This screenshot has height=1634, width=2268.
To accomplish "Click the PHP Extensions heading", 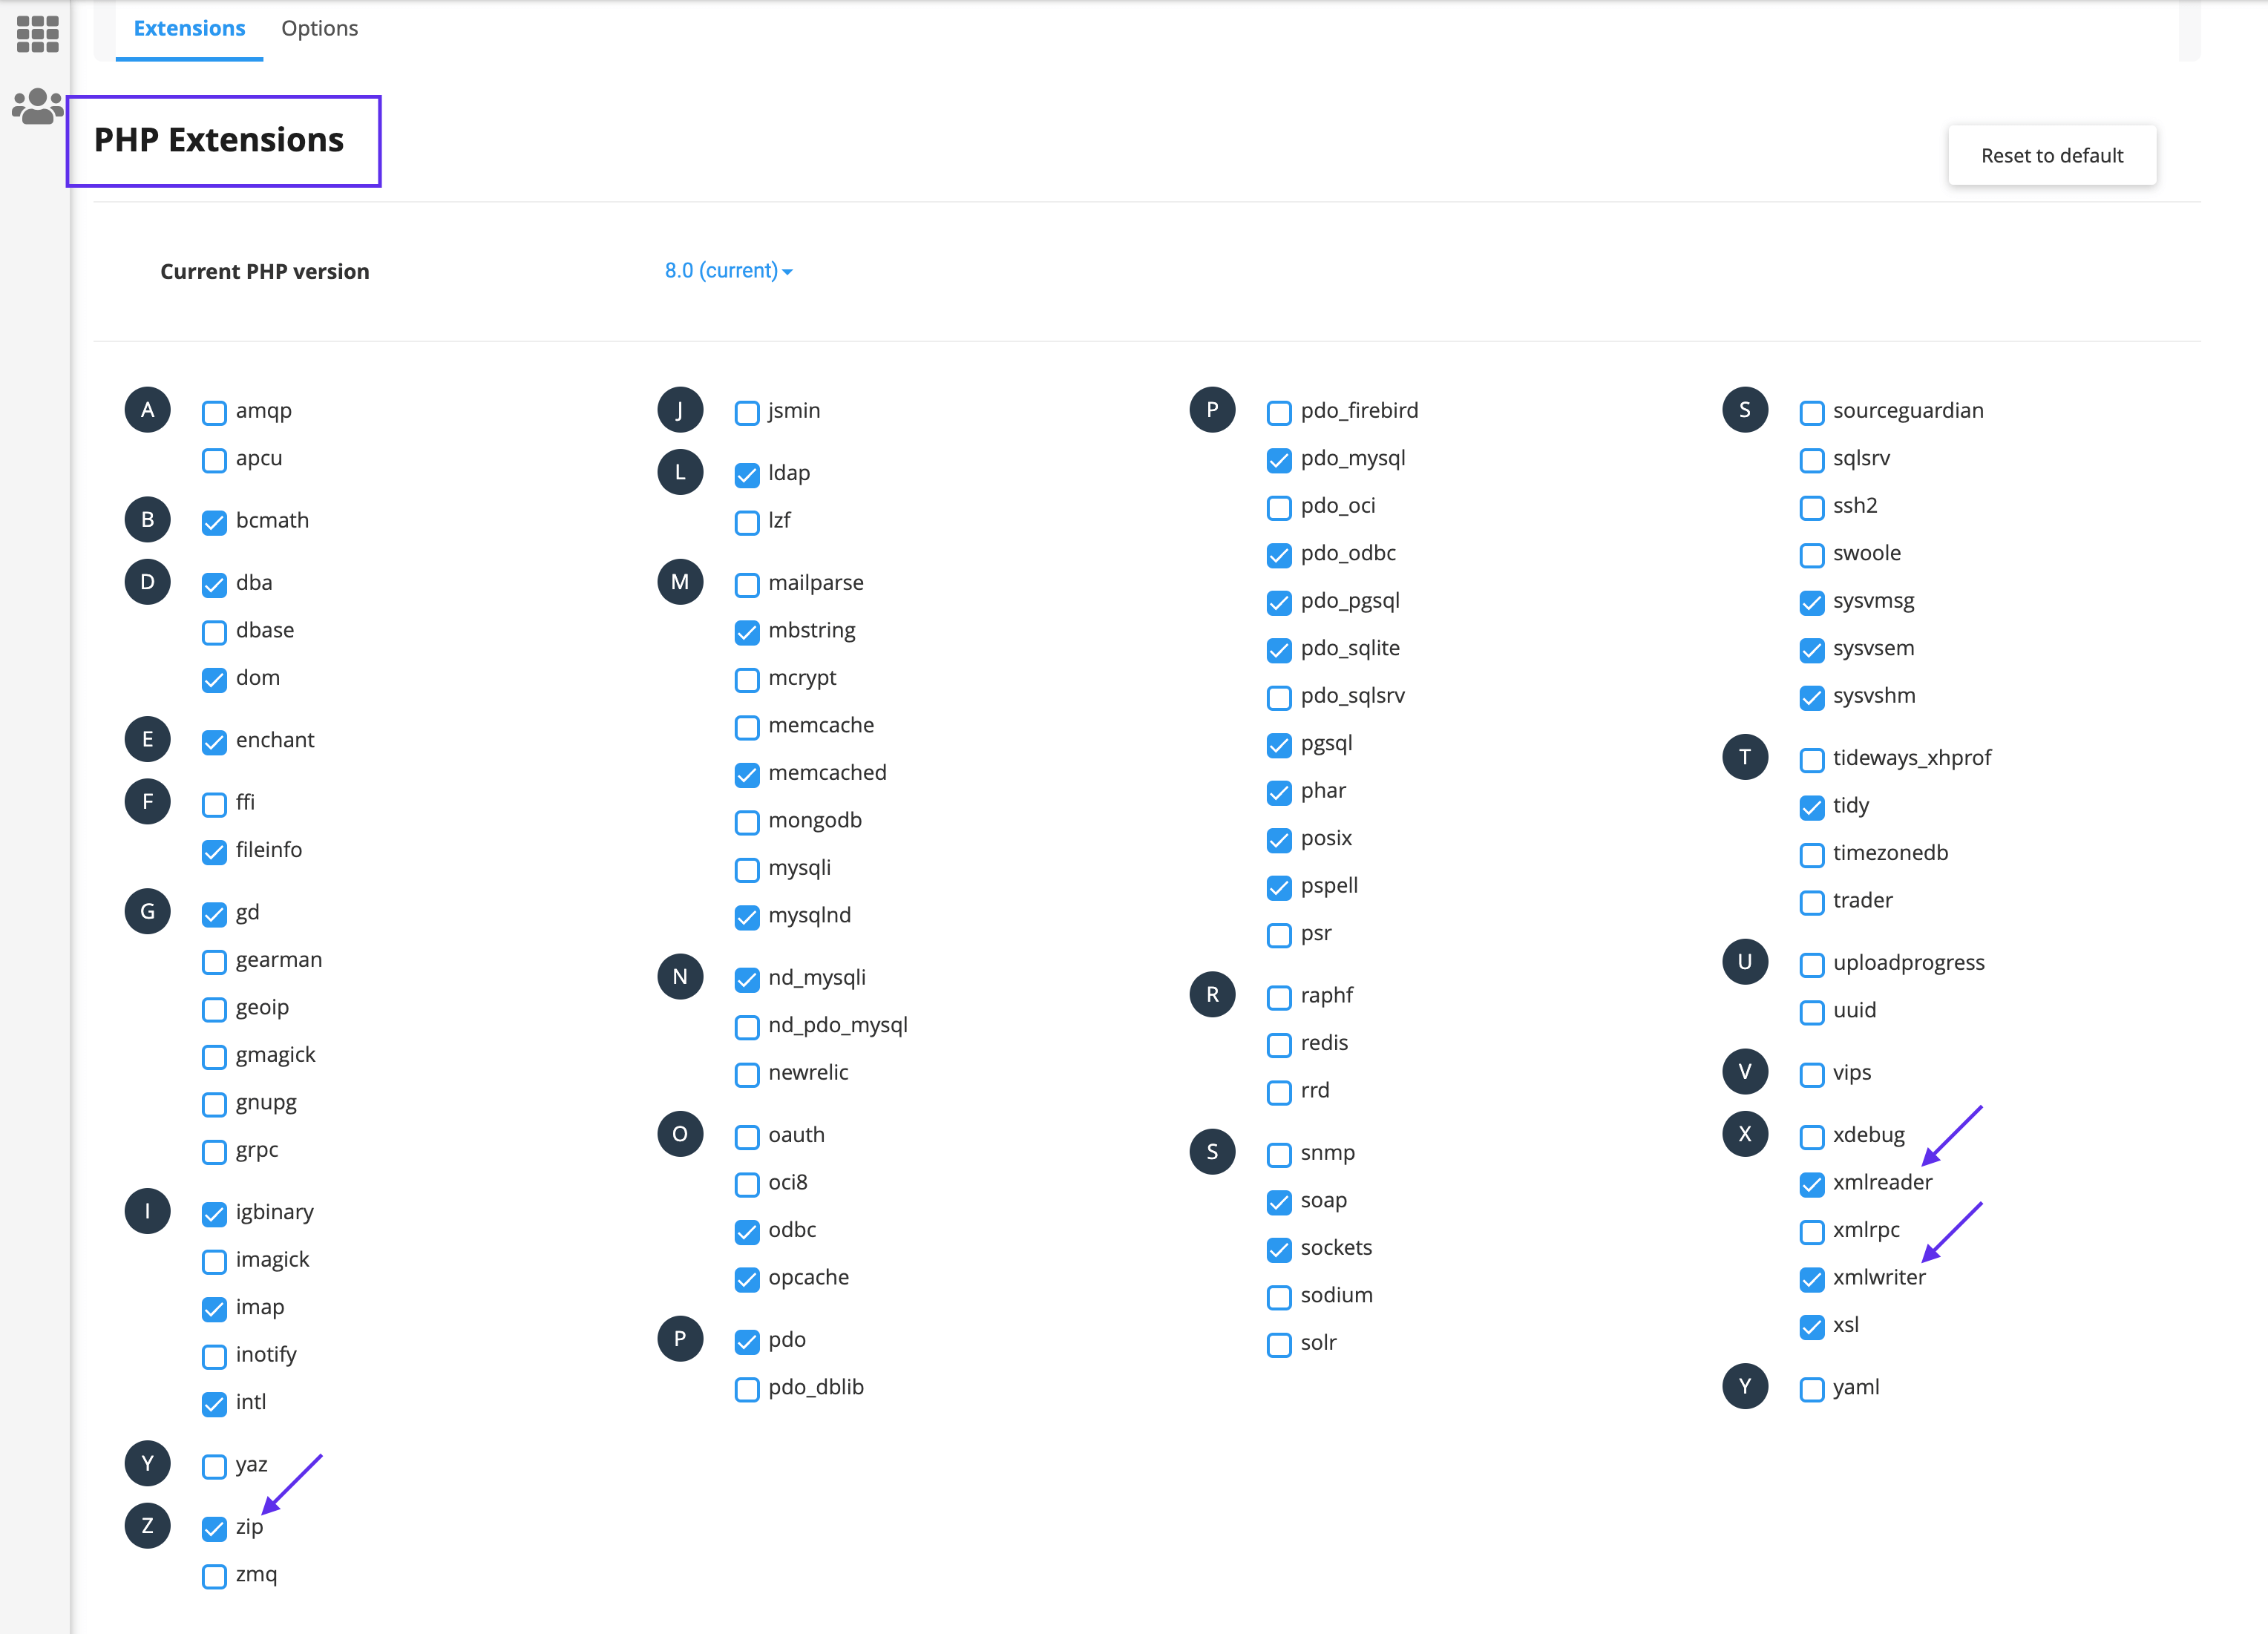I will 219,140.
